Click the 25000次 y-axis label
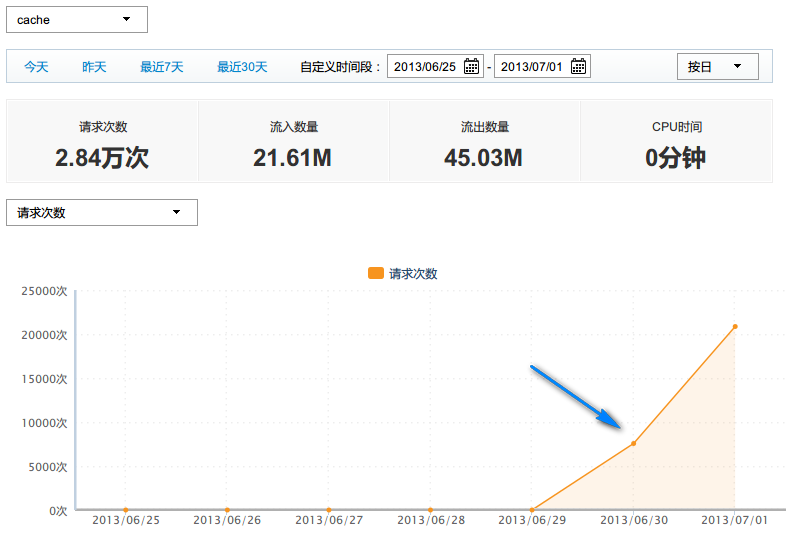Screen dimensions: 796x533 [44, 291]
